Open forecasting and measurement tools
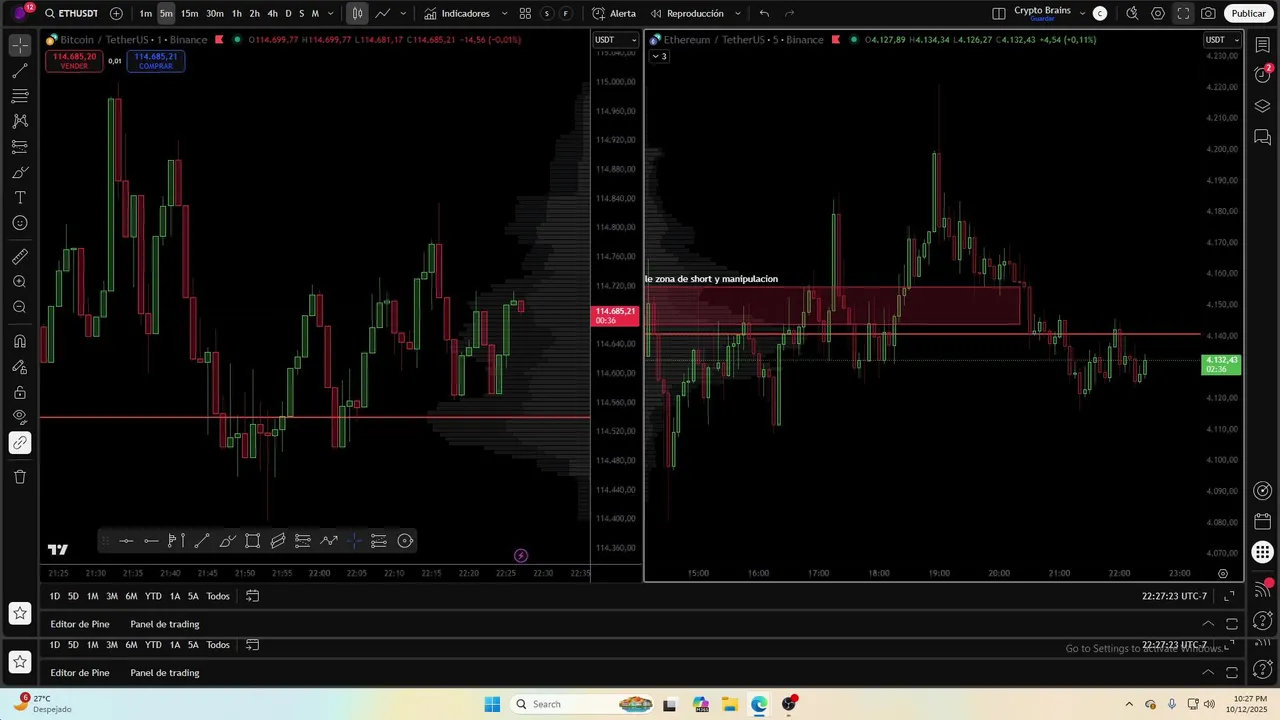 19,147
